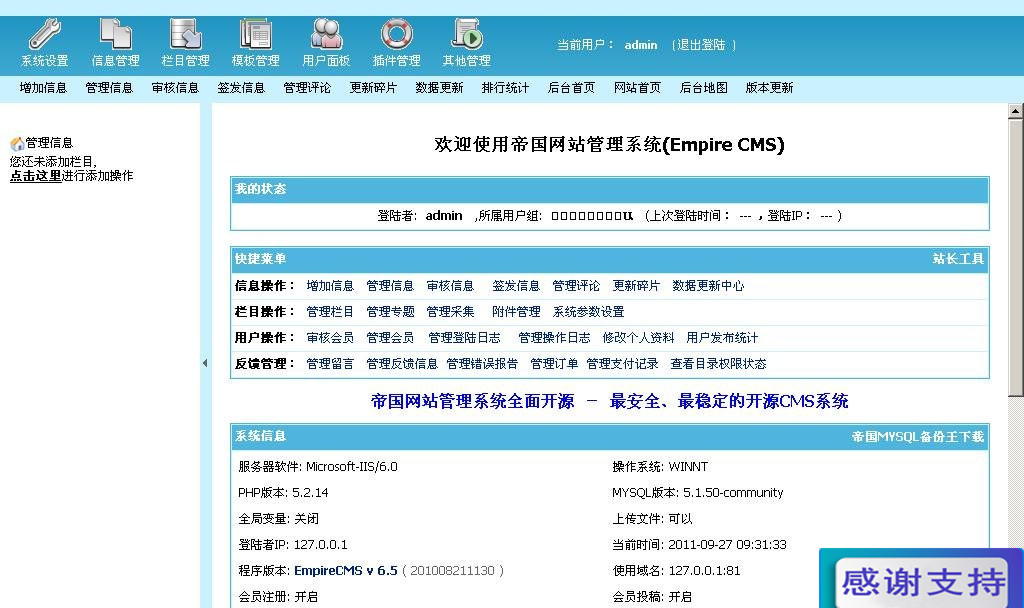
Task: Open 管理反馈信息 link
Action: [402, 364]
